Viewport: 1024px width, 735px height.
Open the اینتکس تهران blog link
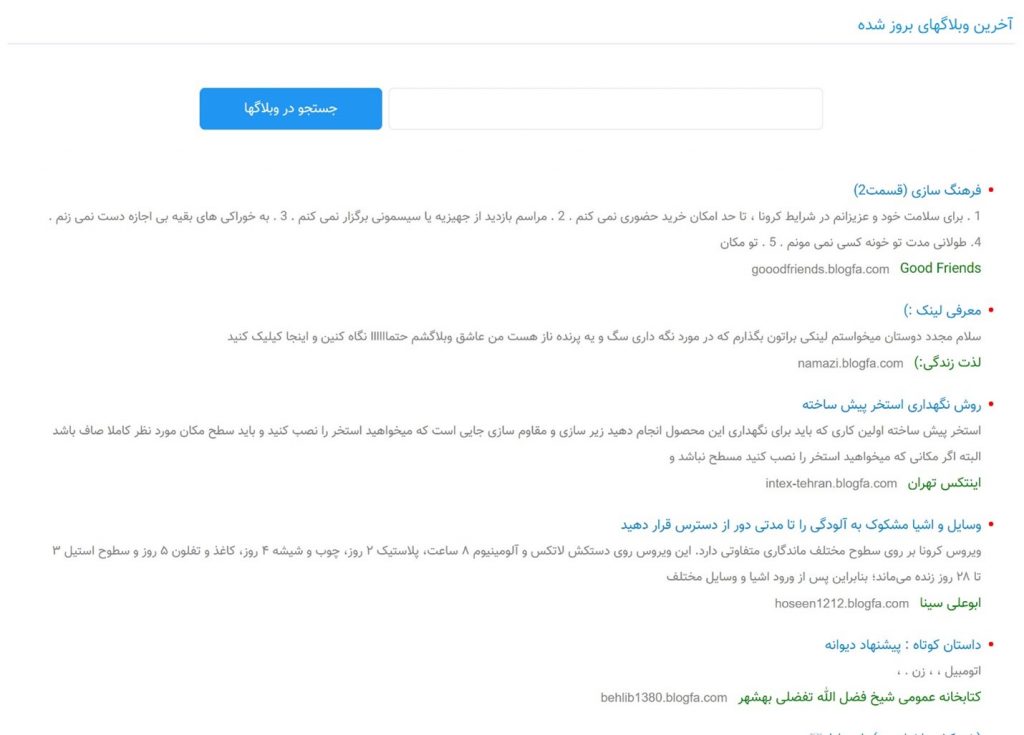(x=944, y=483)
